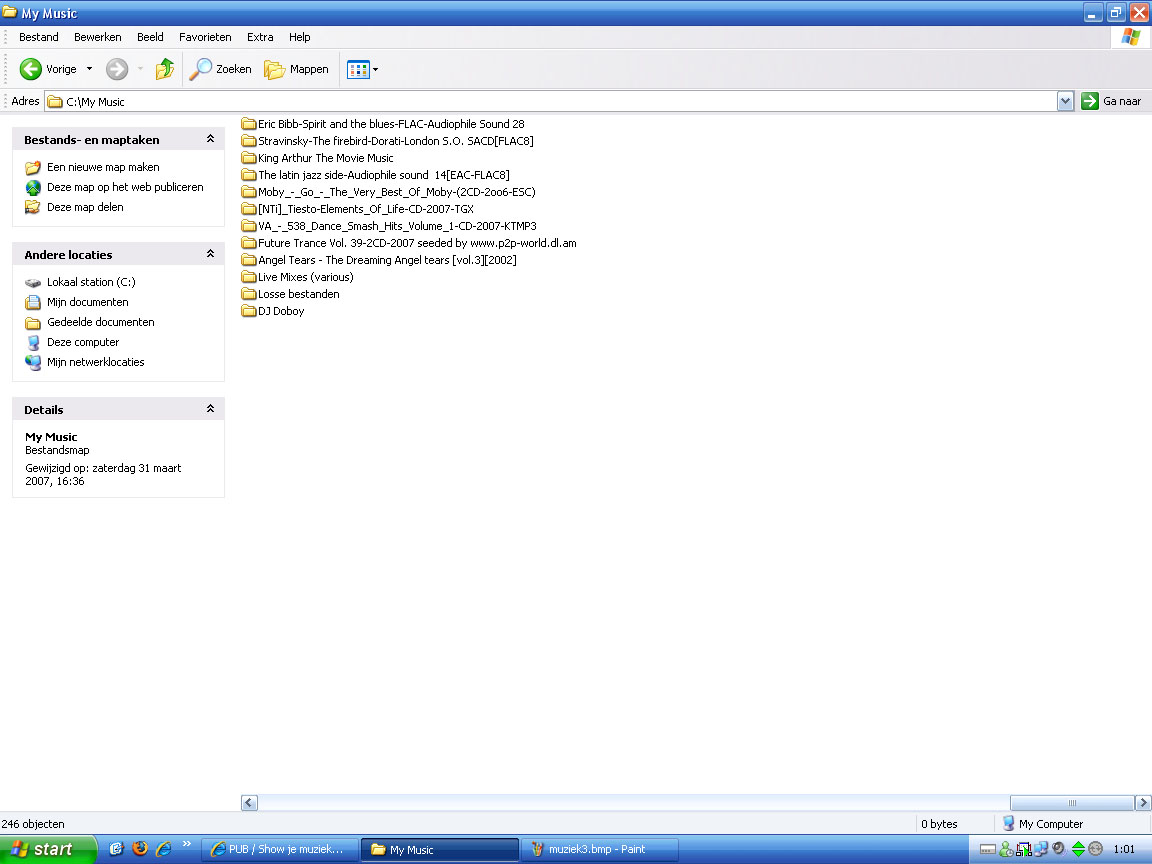Open the Extra menu
This screenshot has width=1152, height=864.
(x=260, y=37)
